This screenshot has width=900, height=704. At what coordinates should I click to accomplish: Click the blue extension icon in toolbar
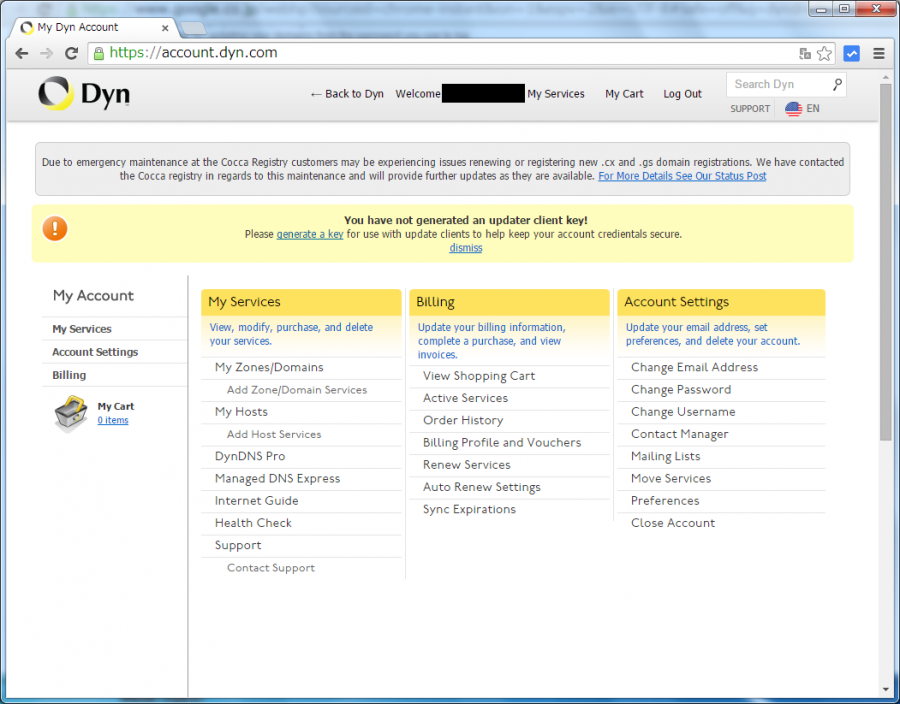851,53
